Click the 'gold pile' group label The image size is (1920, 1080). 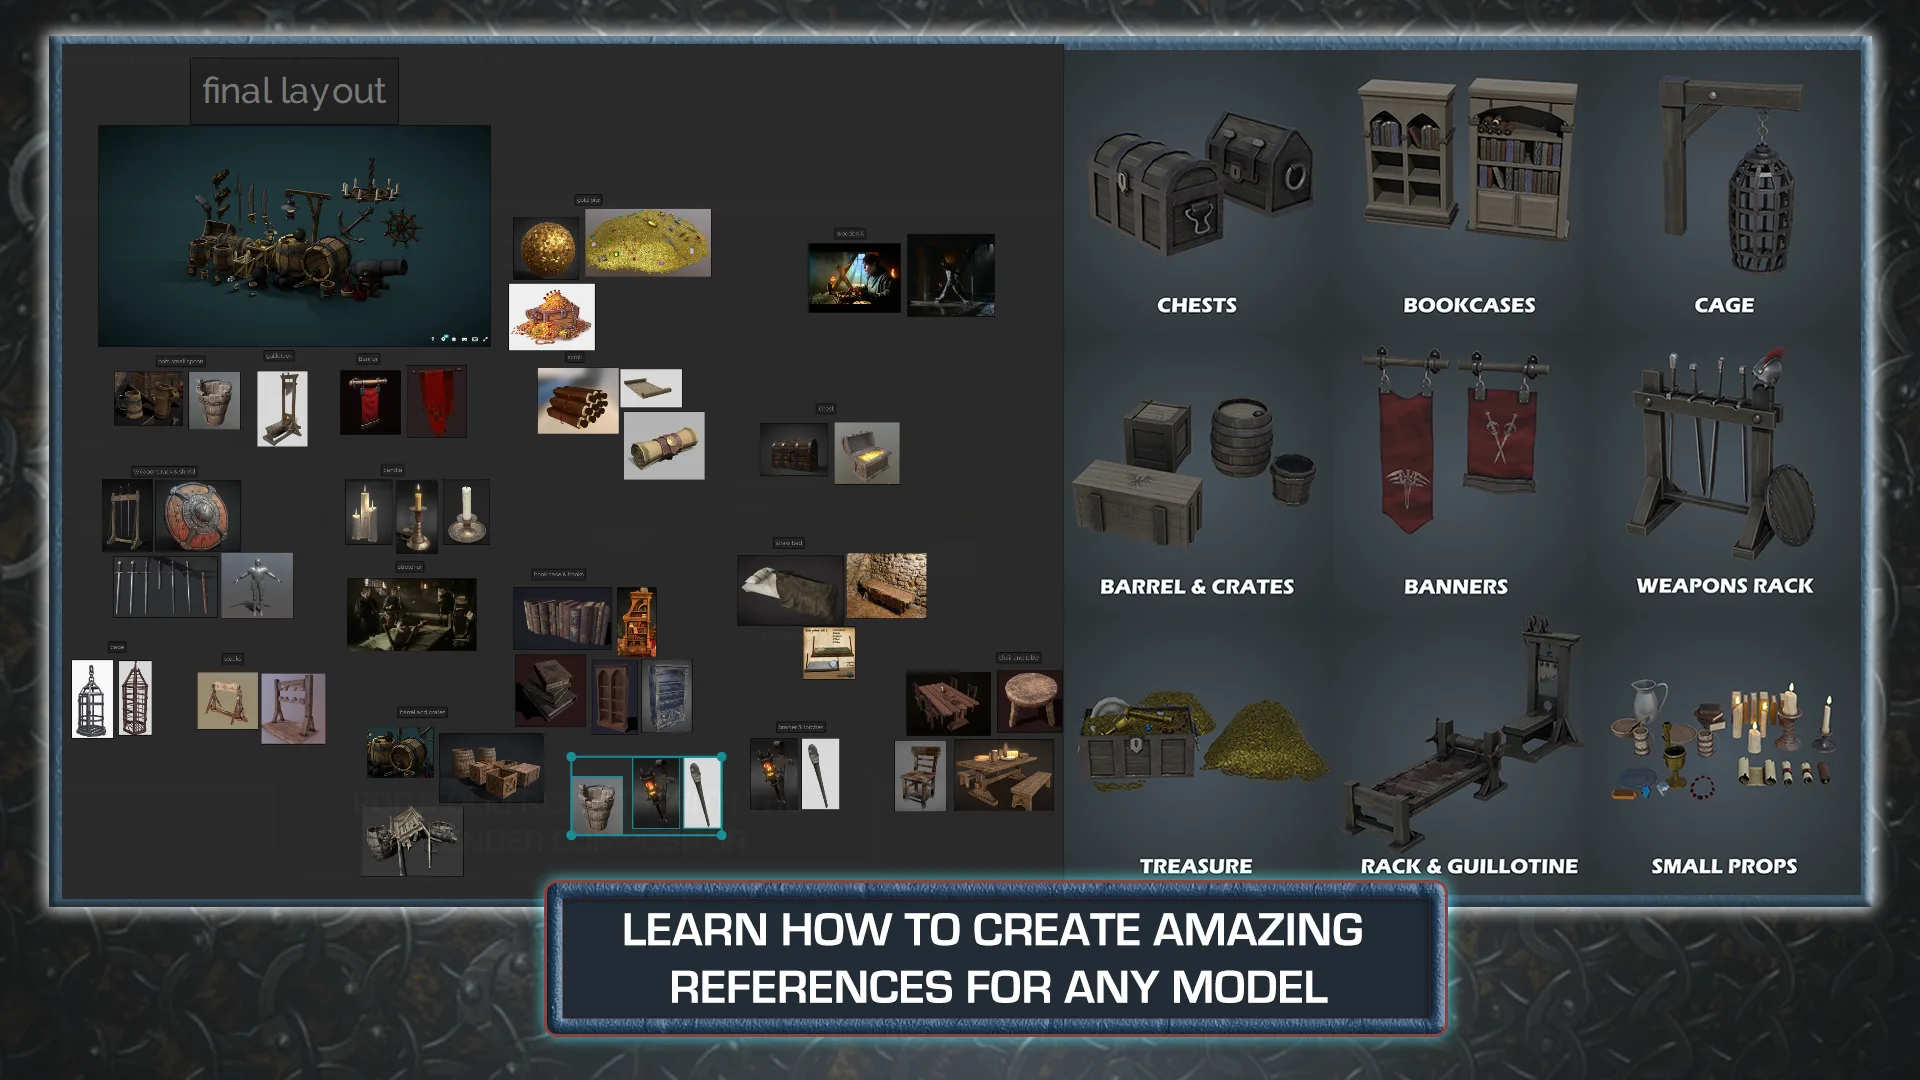click(588, 200)
